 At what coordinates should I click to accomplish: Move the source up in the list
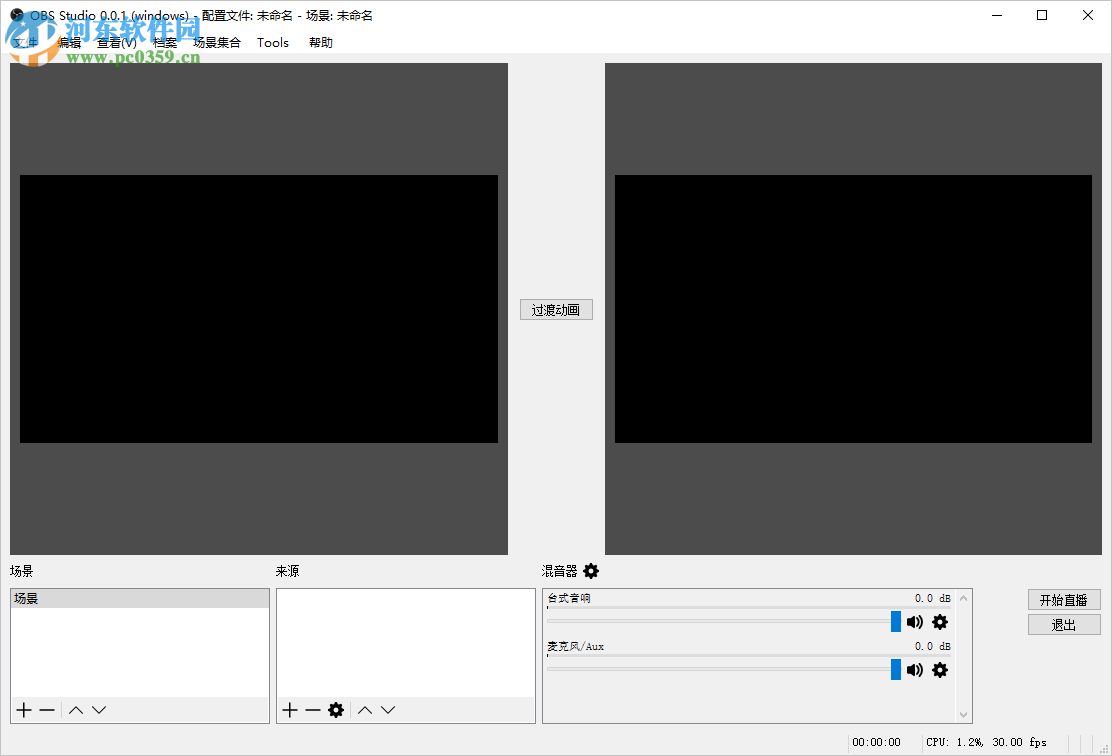click(x=365, y=710)
